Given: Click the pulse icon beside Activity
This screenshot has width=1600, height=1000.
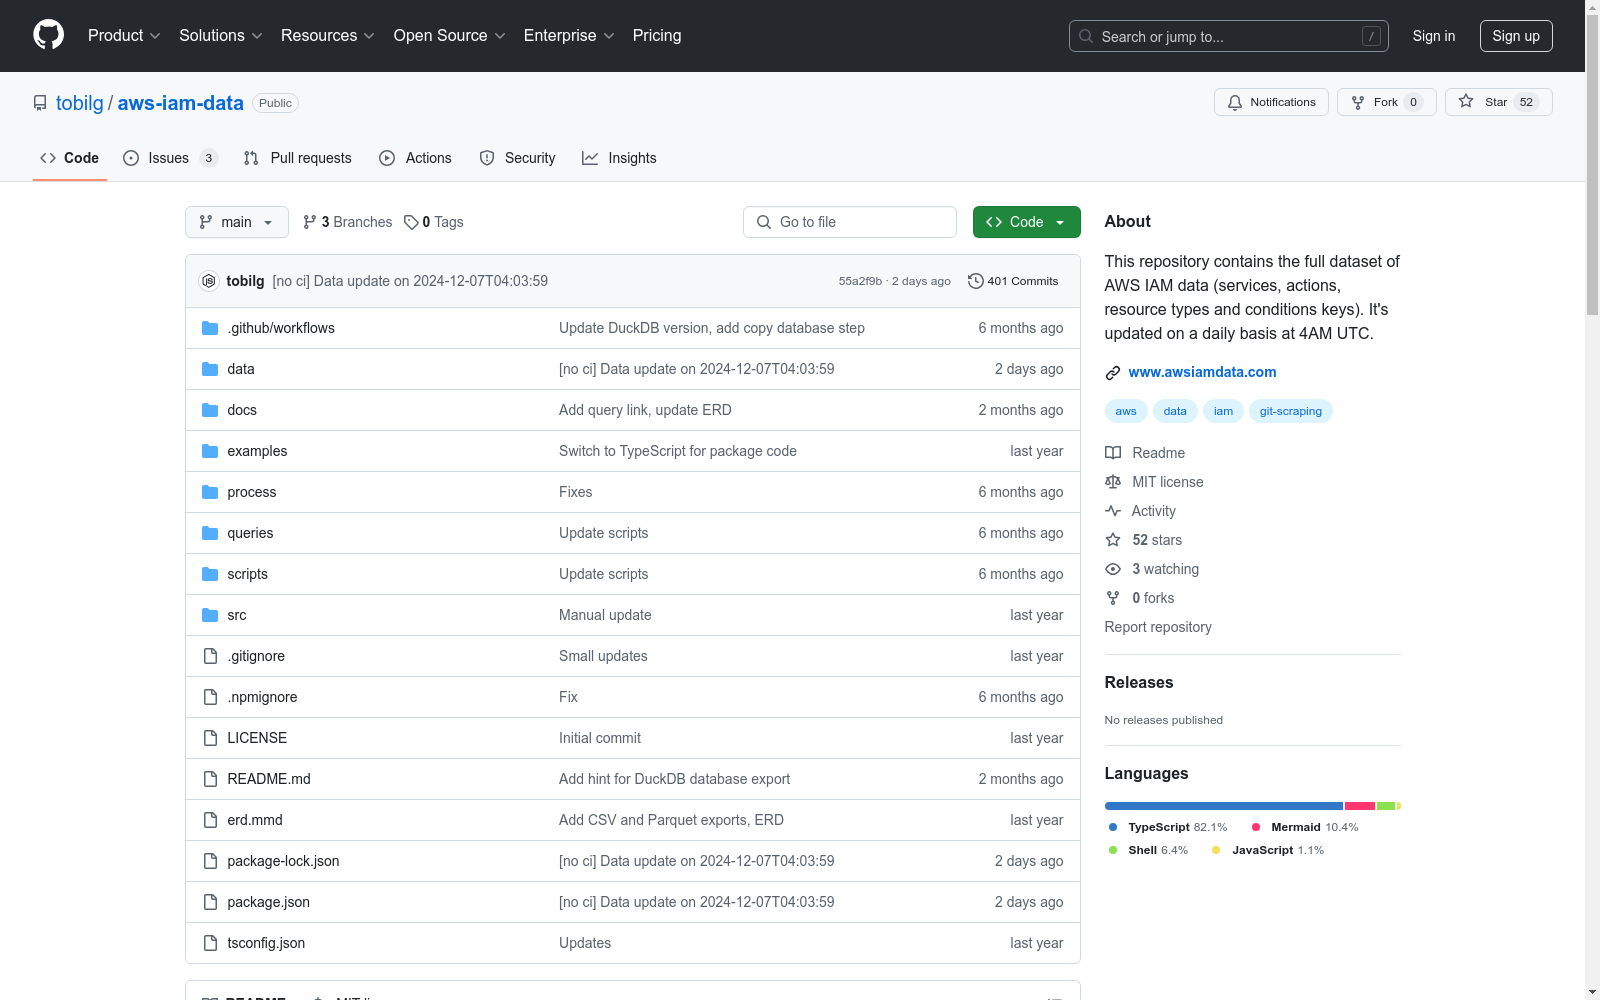Looking at the screenshot, I should pos(1113,511).
